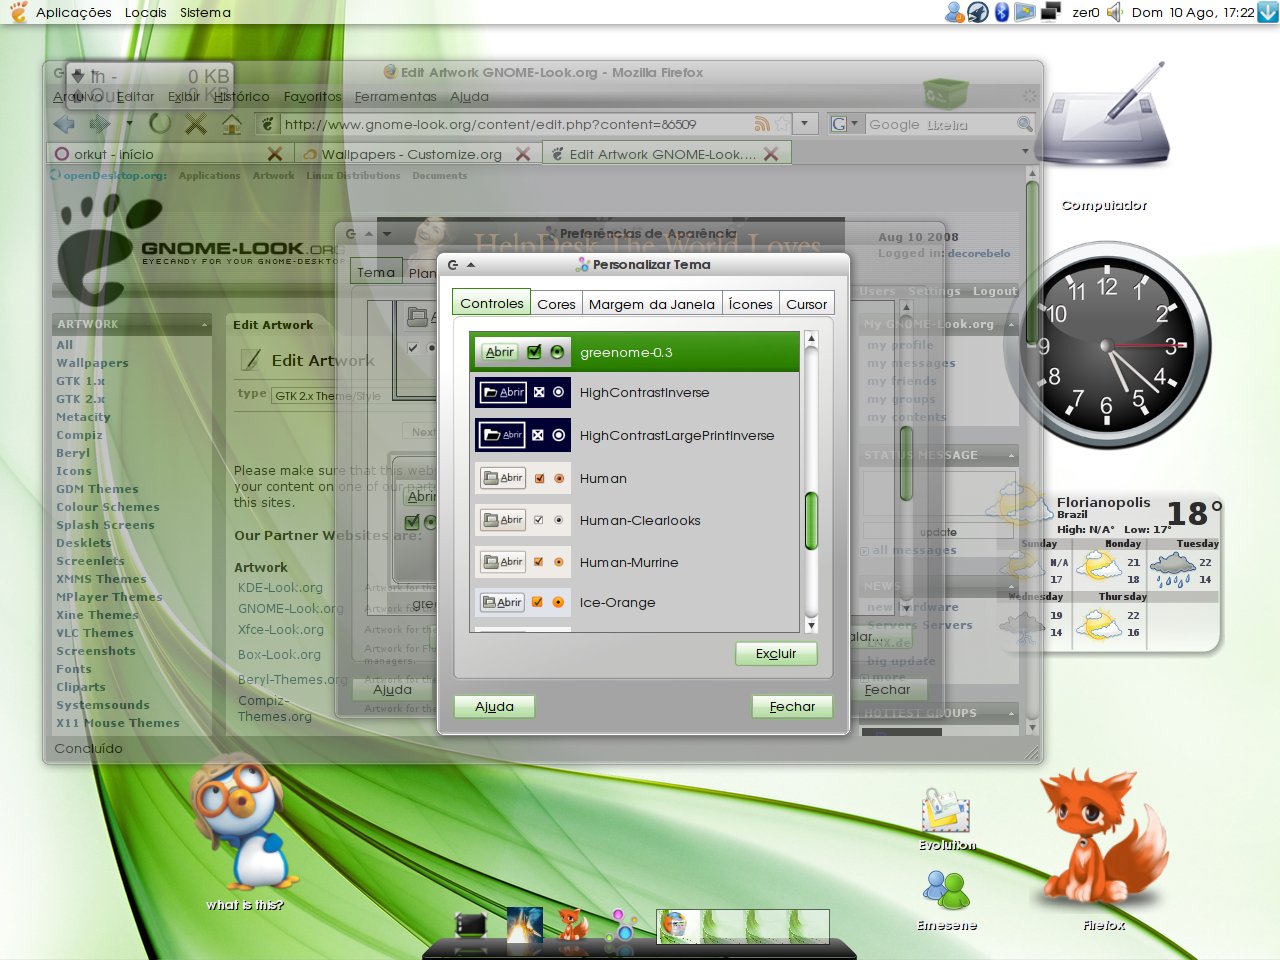
Task: Click the Ice-Orange checkbox preview
Action: [538, 602]
